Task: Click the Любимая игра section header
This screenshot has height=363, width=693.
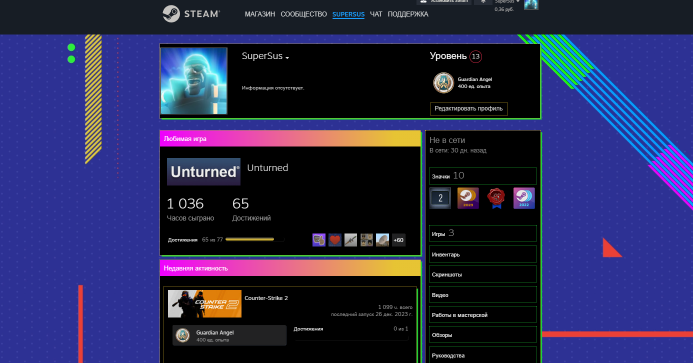Action: (x=290, y=139)
